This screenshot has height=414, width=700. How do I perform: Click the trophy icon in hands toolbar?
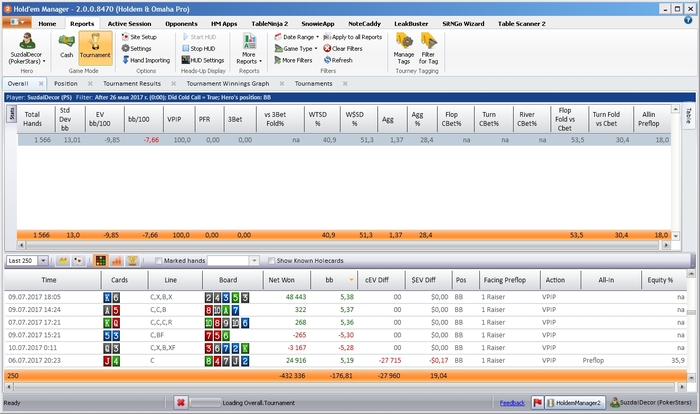(132, 260)
